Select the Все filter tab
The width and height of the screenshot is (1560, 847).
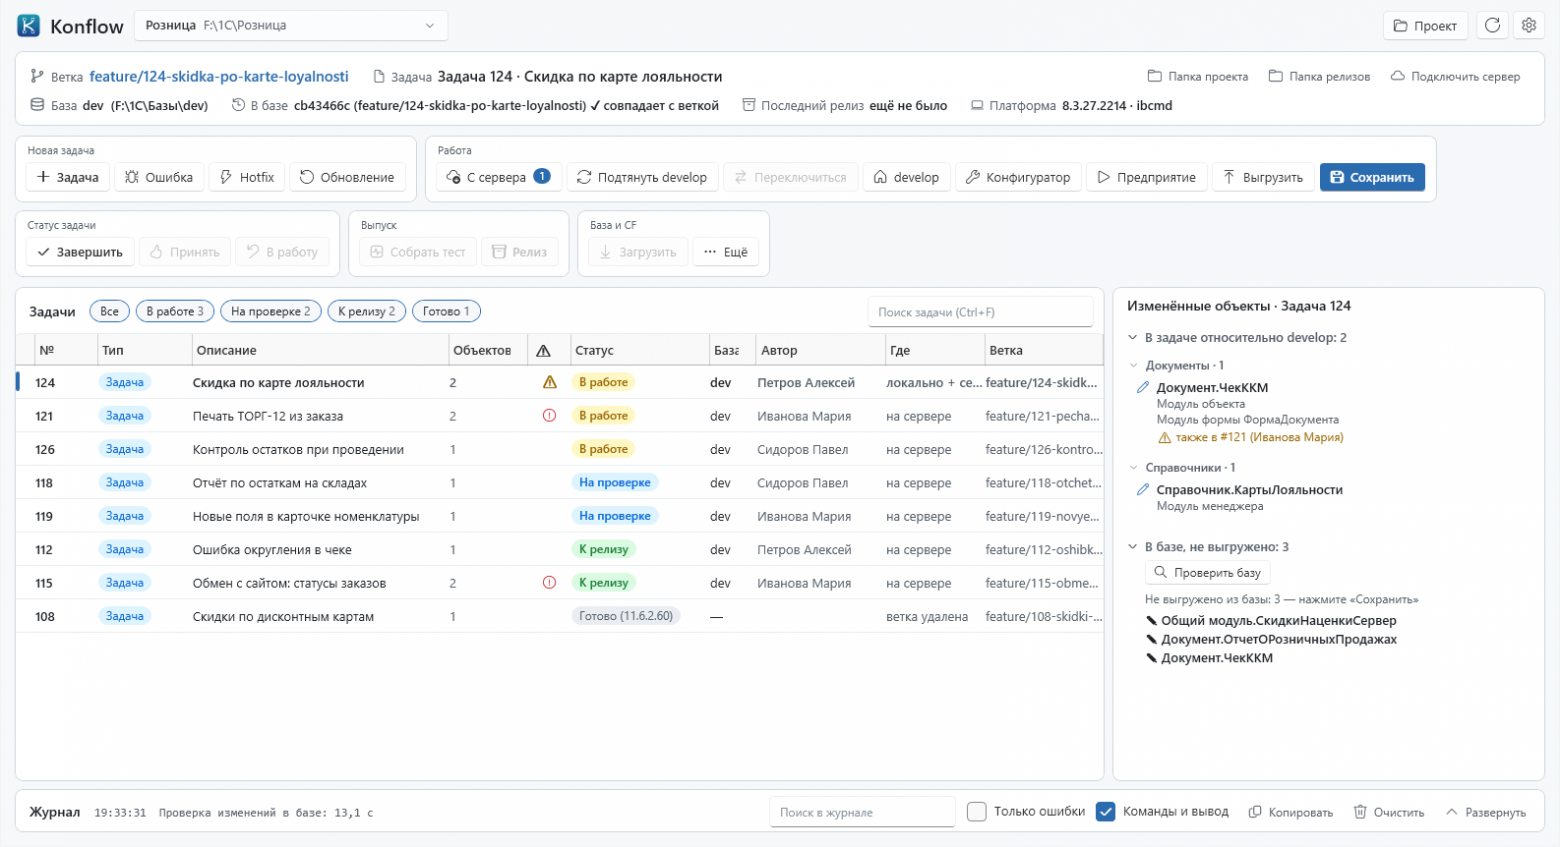click(x=109, y=312)
